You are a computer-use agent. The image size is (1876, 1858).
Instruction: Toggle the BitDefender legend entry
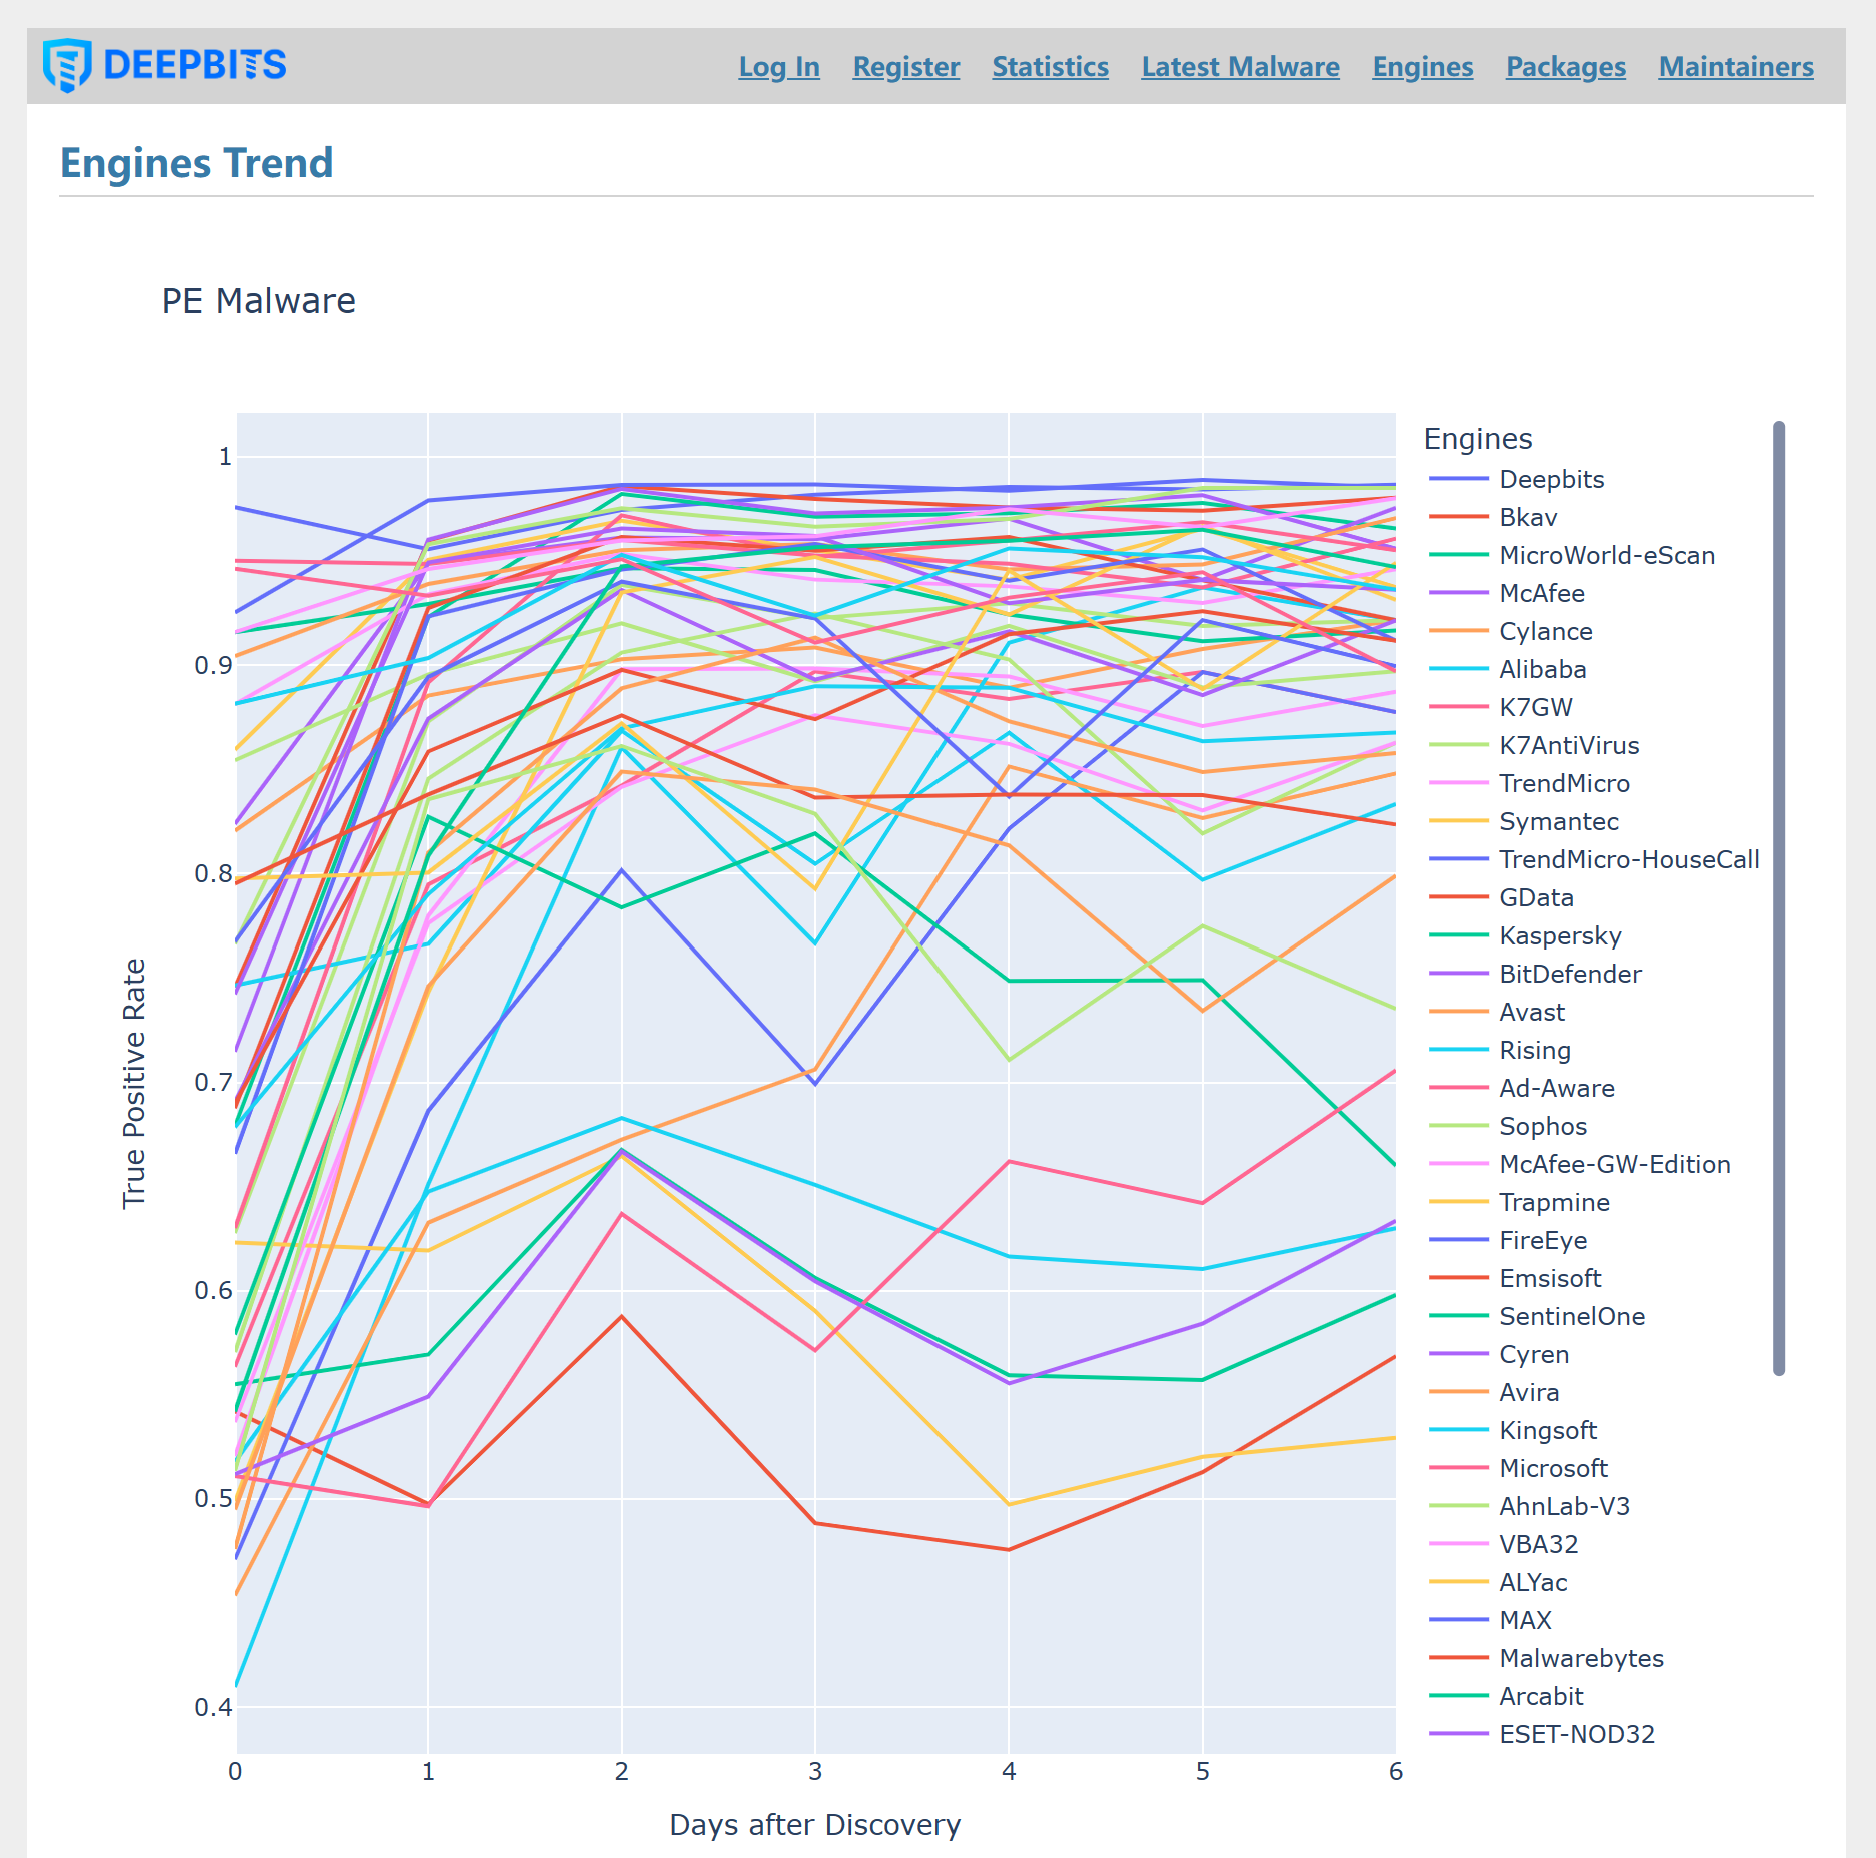click(1535, 974)
